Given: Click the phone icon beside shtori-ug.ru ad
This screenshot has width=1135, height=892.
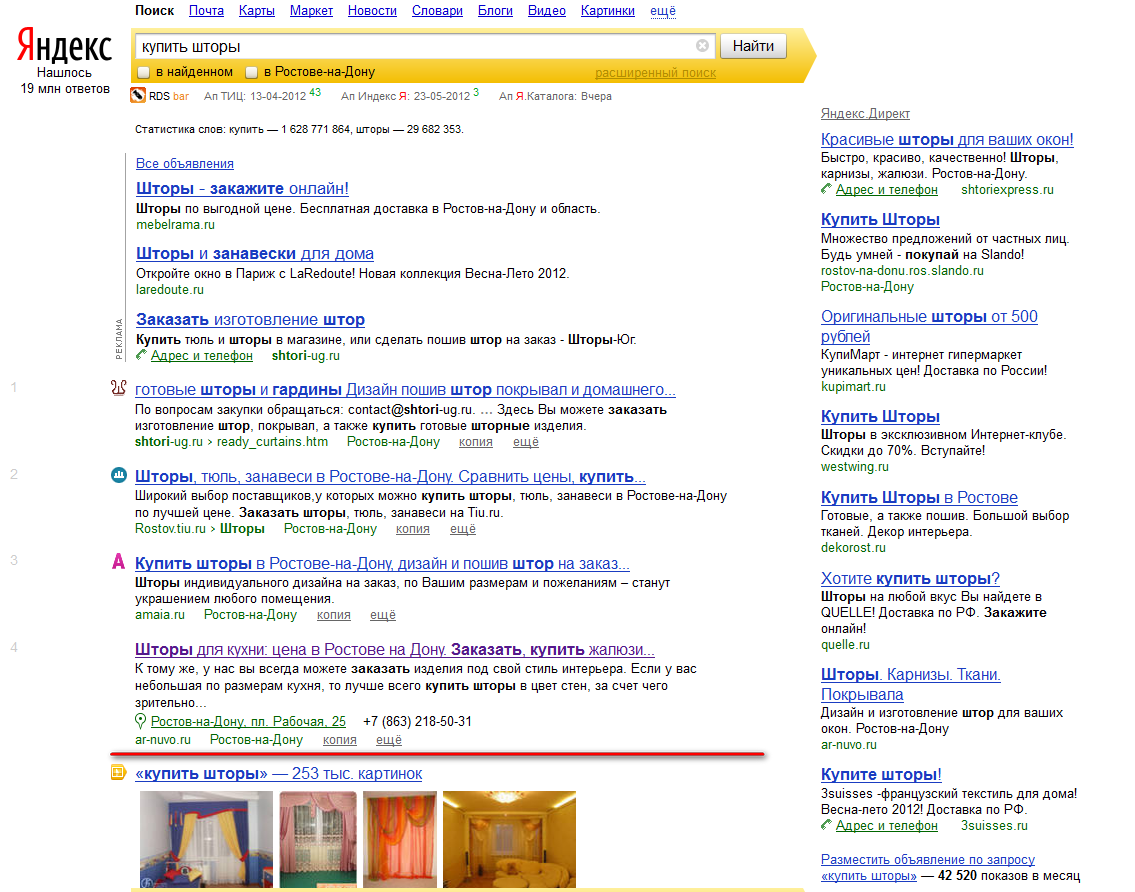Looking at the screenshot, I should pyautogui.click(x=140, y=355).
